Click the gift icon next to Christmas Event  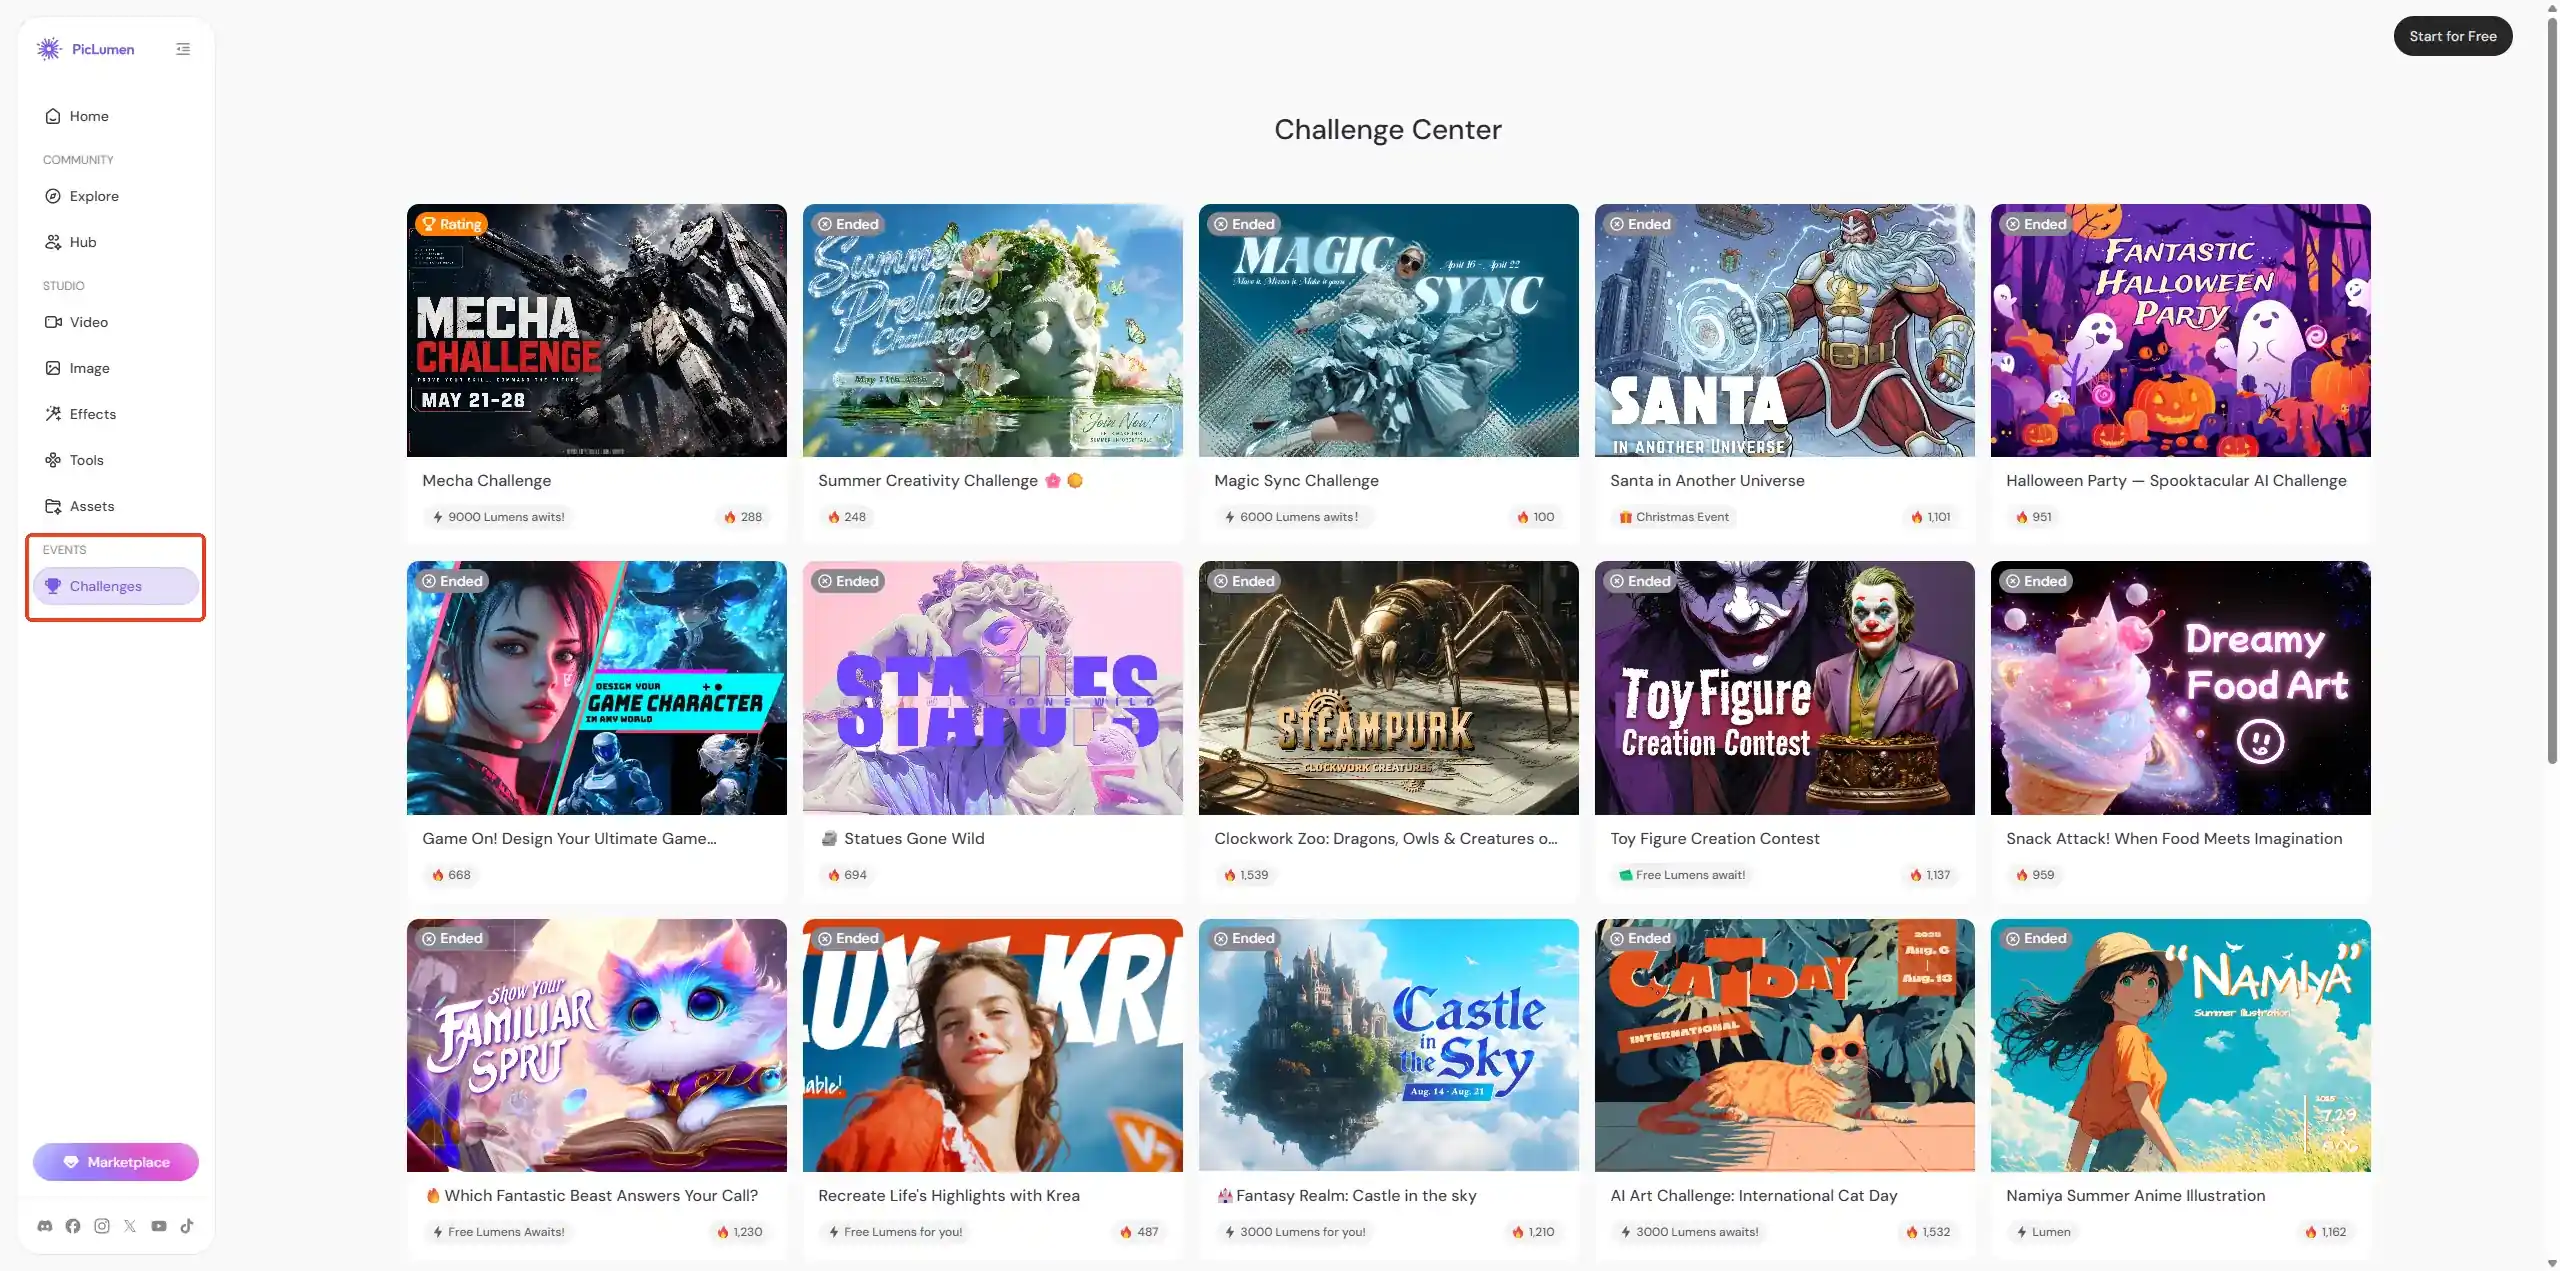point(1626,517)
